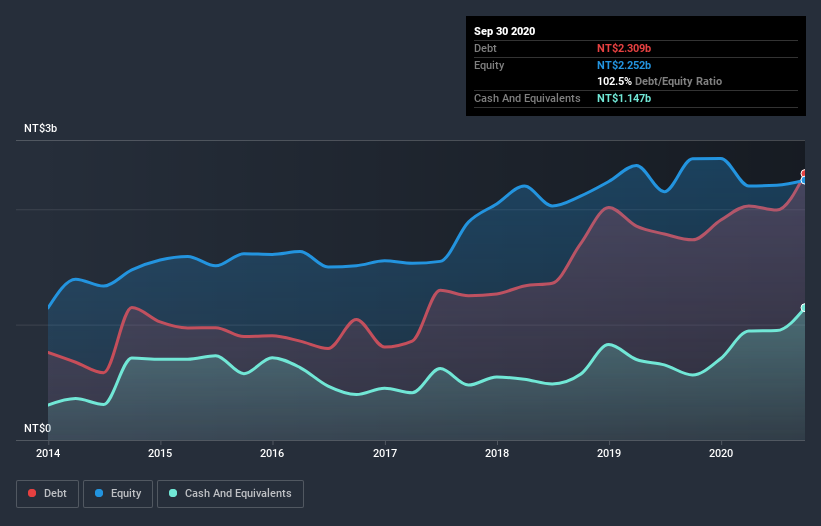Select the 2018 x-axis label
The width and height of the screenshot is (821, 526).
tap(497, 453)
